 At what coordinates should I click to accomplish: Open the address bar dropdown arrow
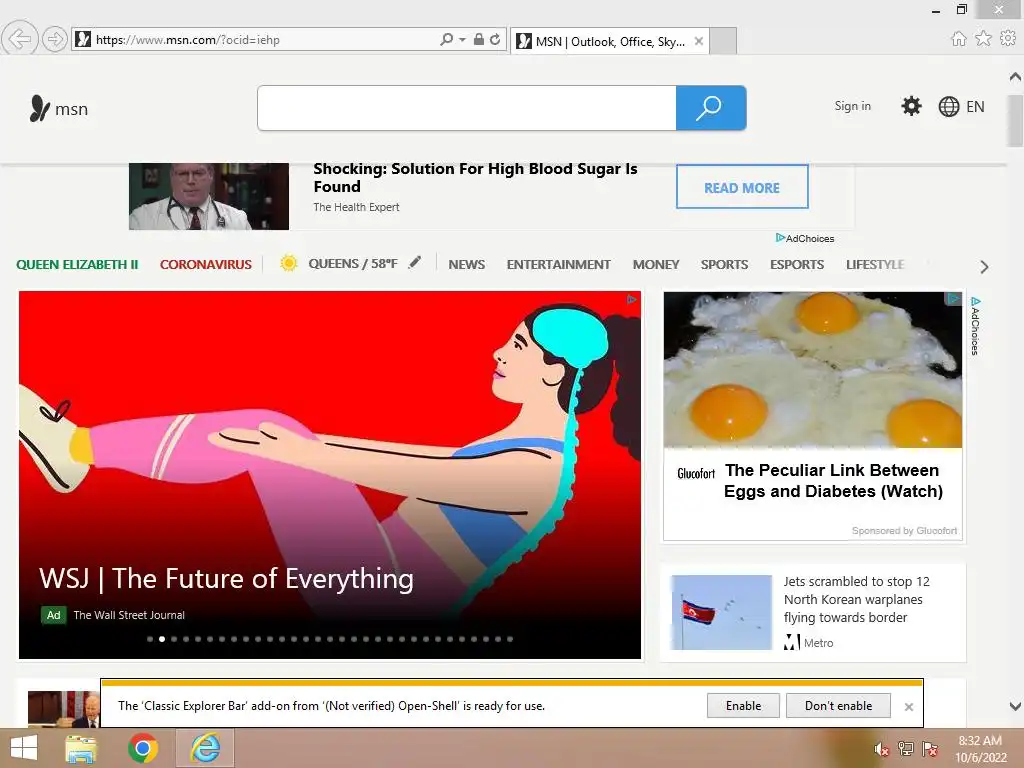(x=462, y=39)
